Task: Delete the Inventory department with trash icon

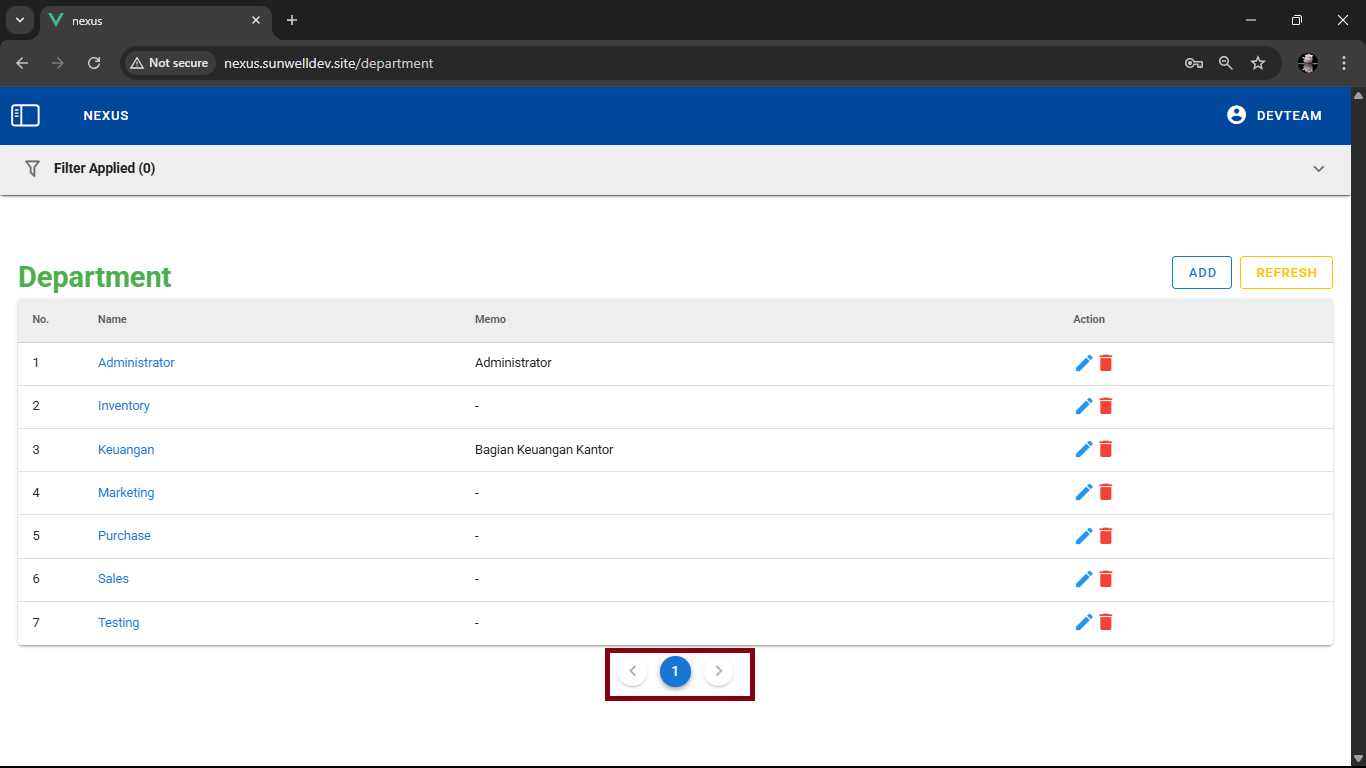Action: point(1106,406)
